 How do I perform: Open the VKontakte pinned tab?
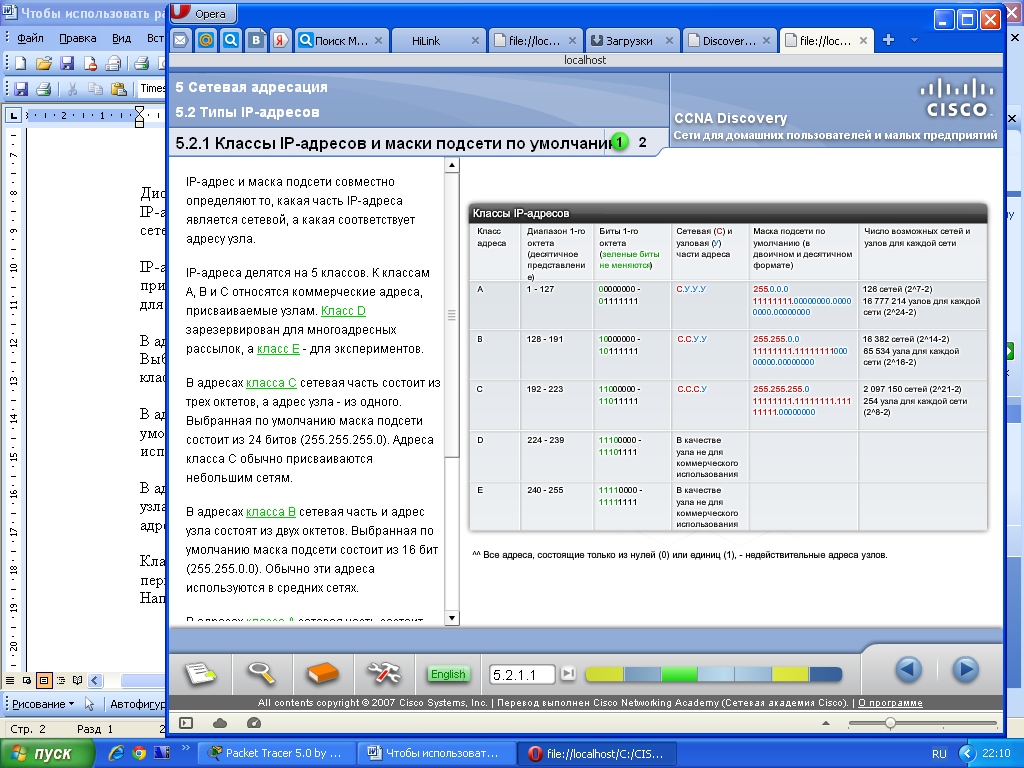(x=256, y=40)
